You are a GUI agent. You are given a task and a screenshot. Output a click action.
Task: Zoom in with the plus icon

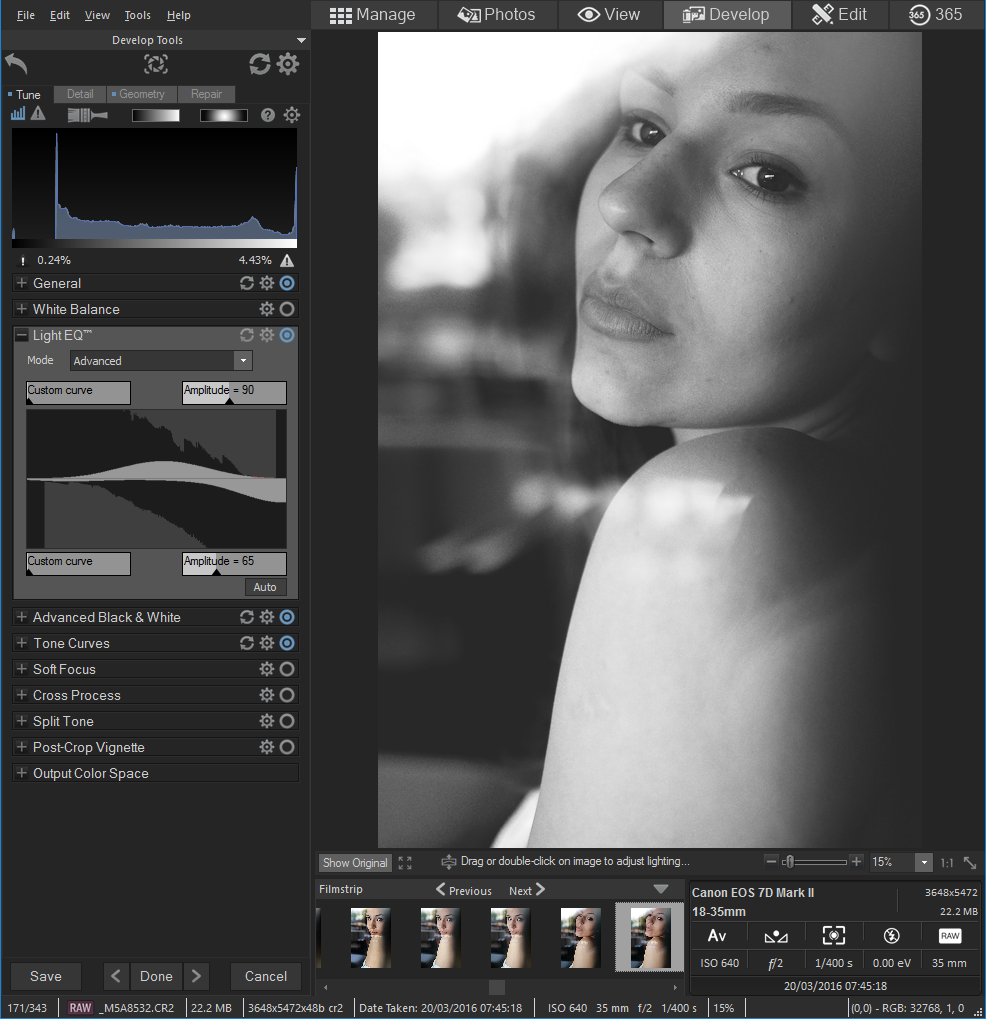coord(857,862)
